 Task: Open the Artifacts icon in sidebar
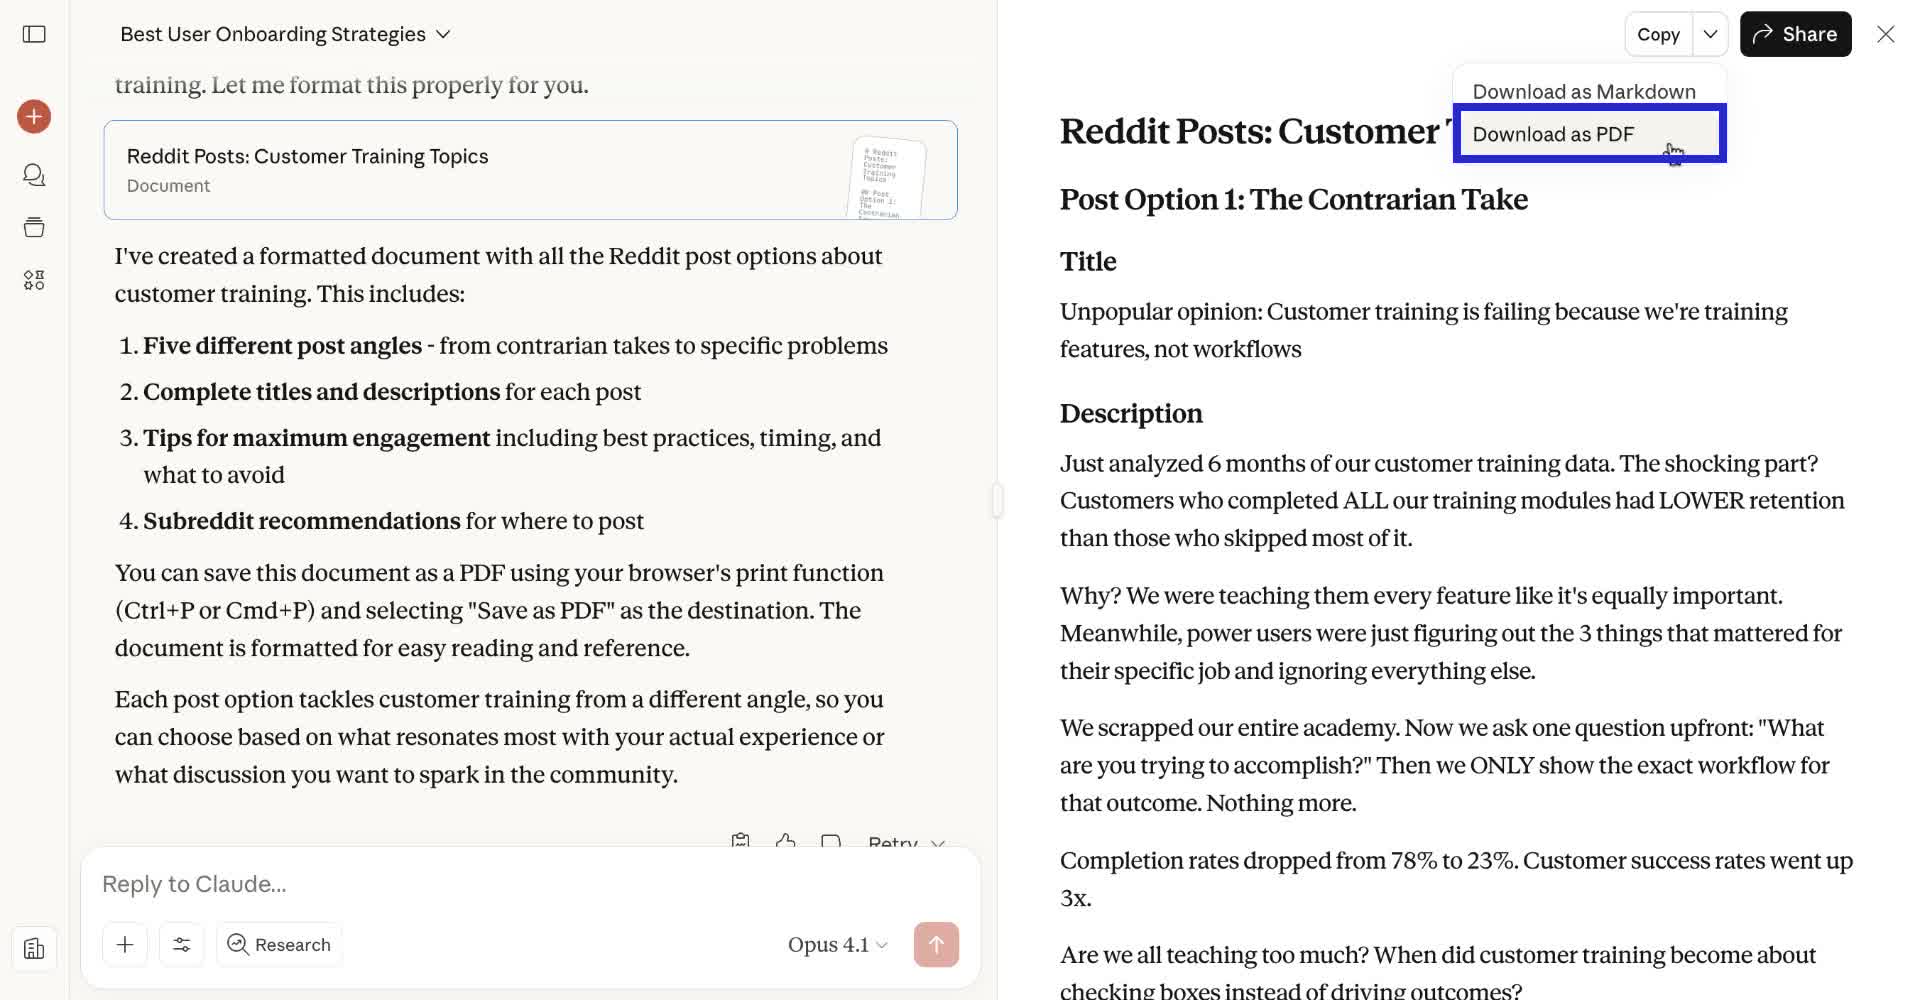click(34, 280)
